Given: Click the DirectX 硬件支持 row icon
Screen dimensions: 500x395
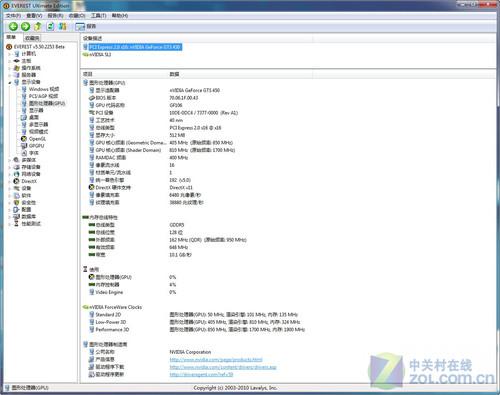Looking at the screenshot, I should pos(92,187).
